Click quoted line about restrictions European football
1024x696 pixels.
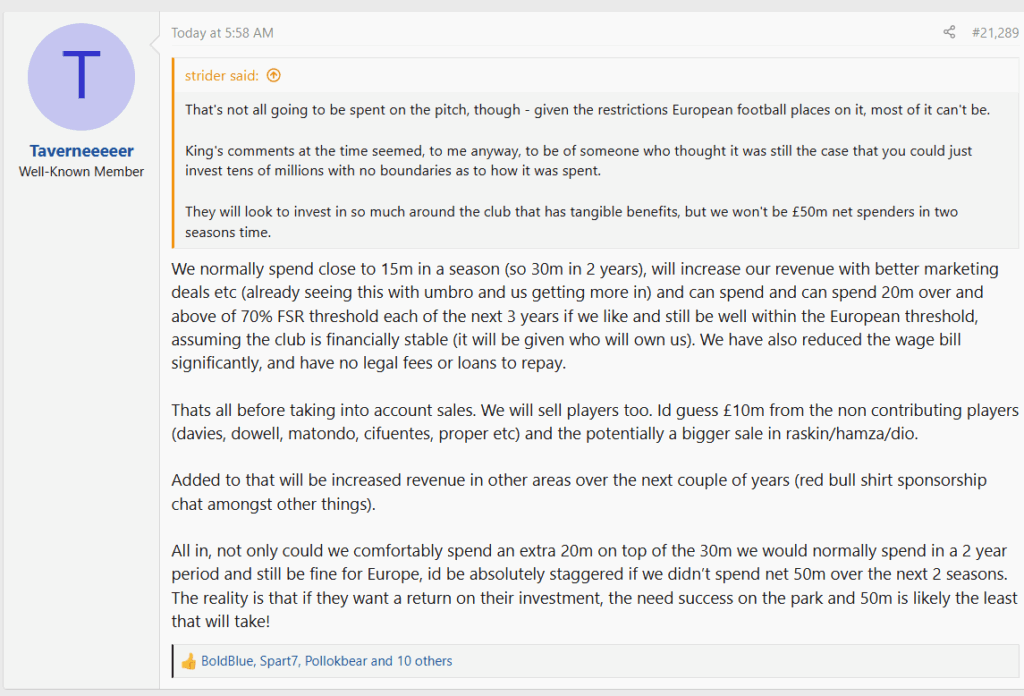click(587, 110)
